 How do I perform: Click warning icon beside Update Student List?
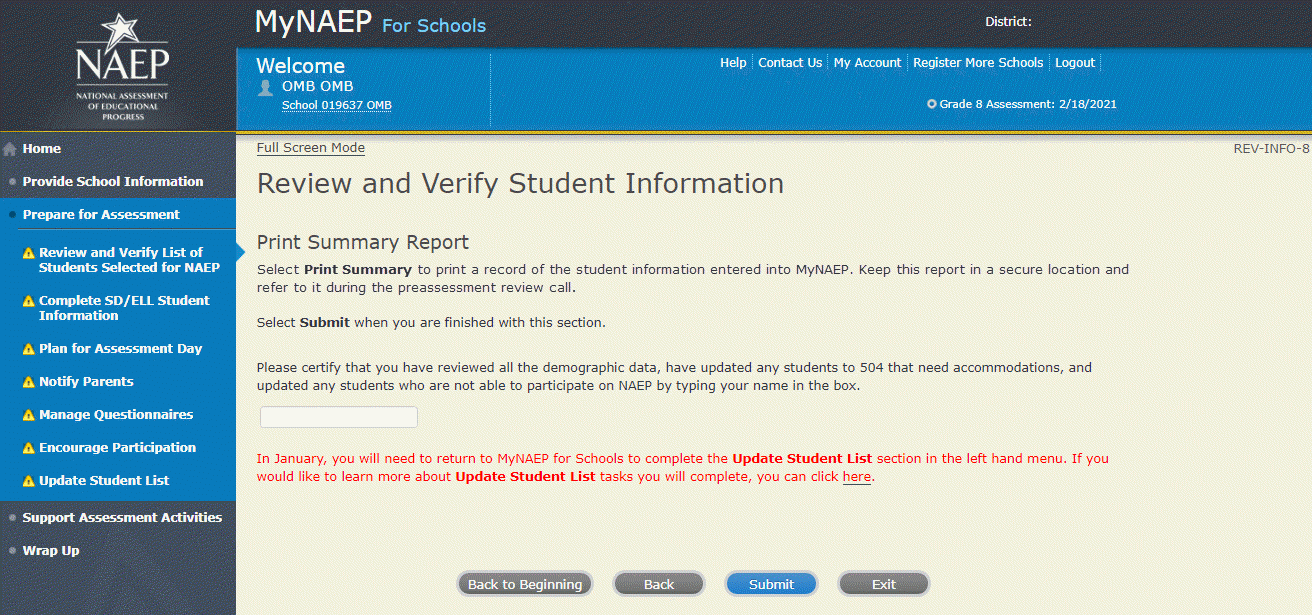pyautogui.click(x=29, y=481)
